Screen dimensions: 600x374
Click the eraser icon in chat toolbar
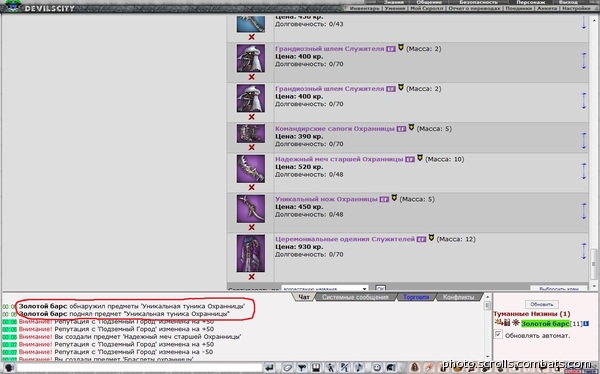click(x=287, y=368)
